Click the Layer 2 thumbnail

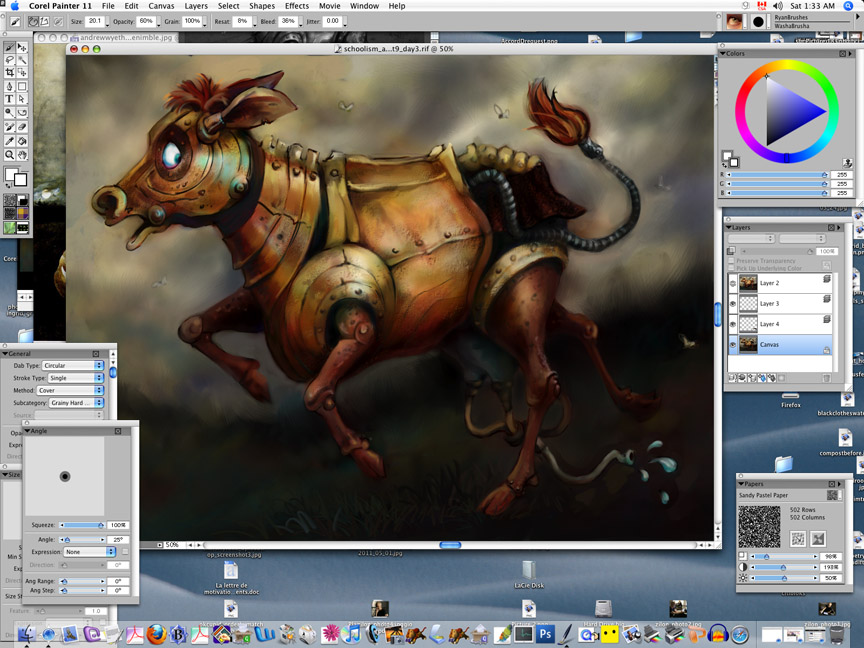(748, 284)
